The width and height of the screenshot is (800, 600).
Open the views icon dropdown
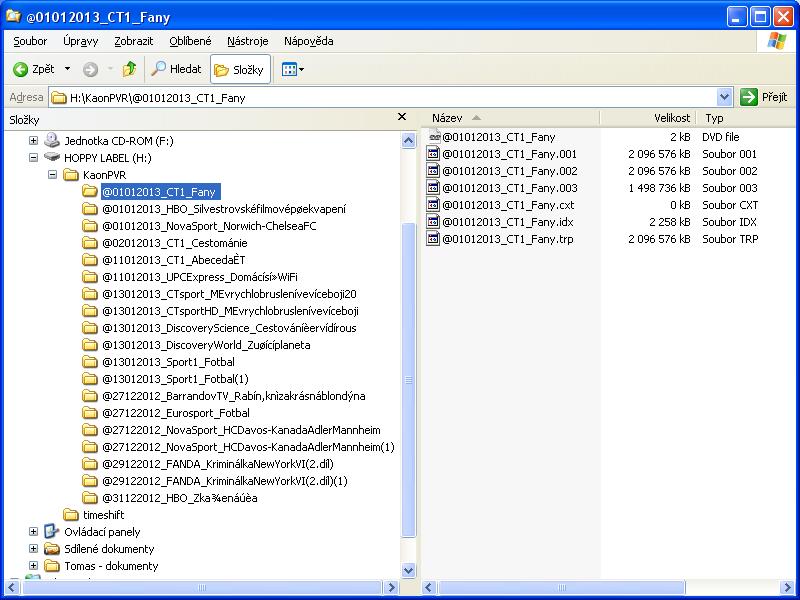[x=293, y=69]
